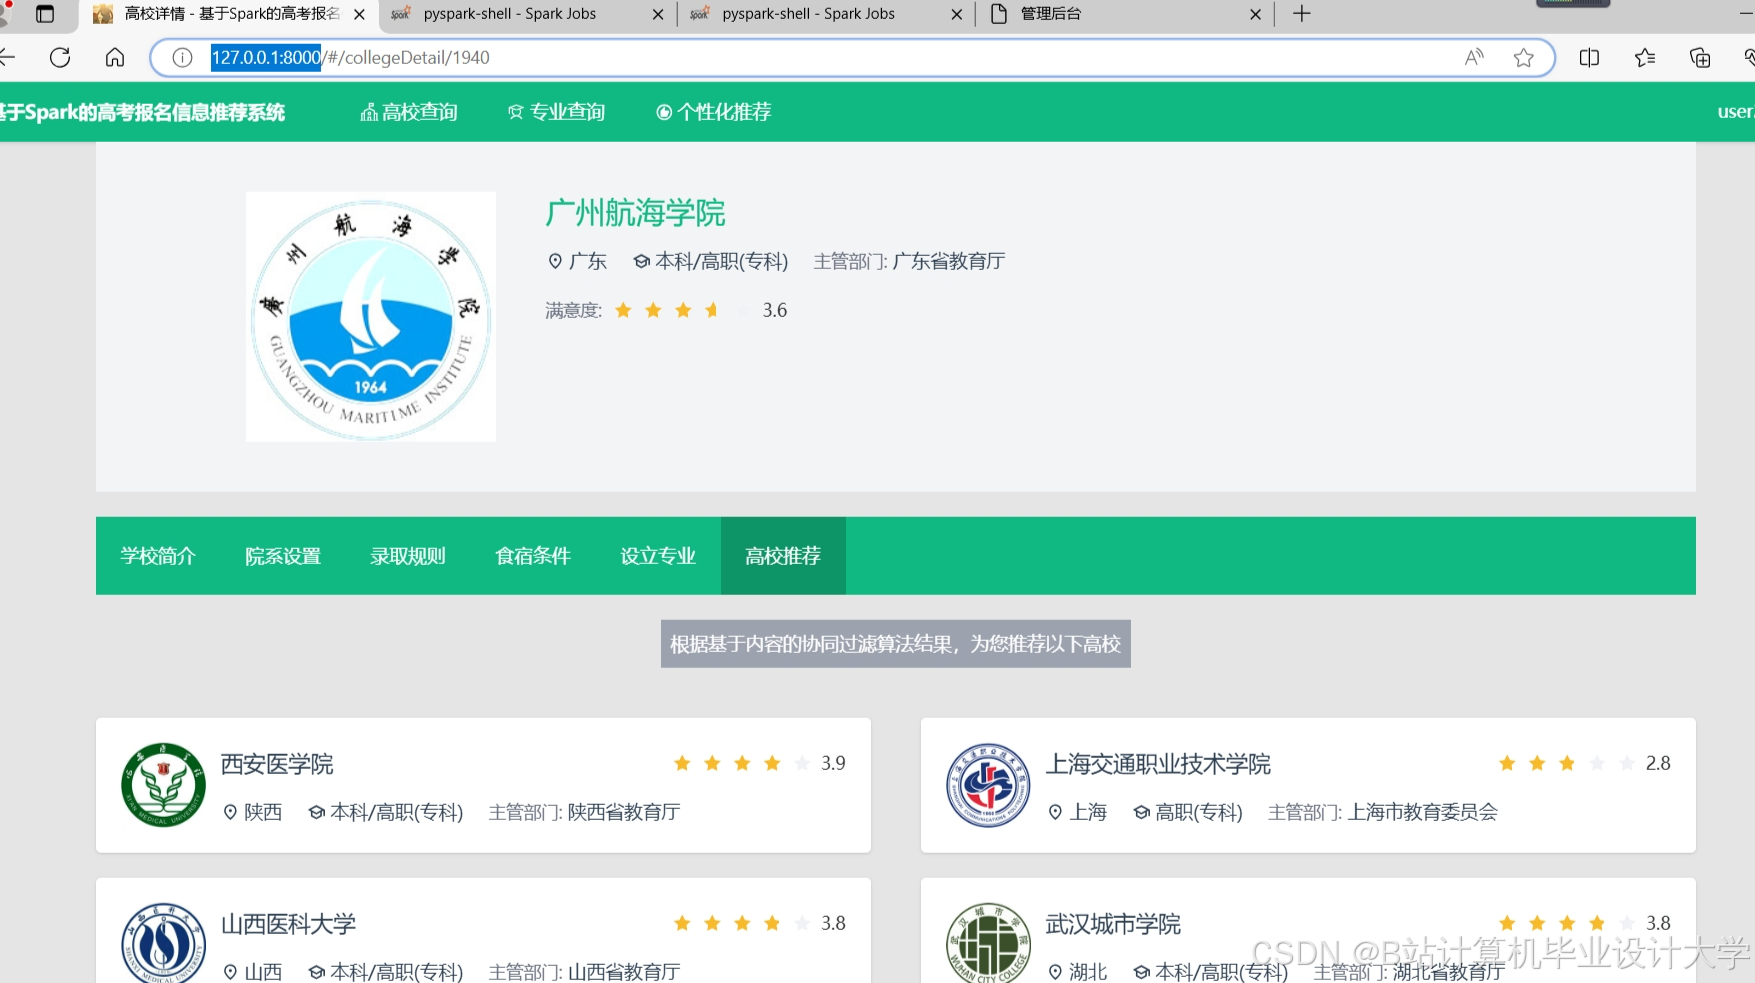Click the browser home icon

[114, 57]
